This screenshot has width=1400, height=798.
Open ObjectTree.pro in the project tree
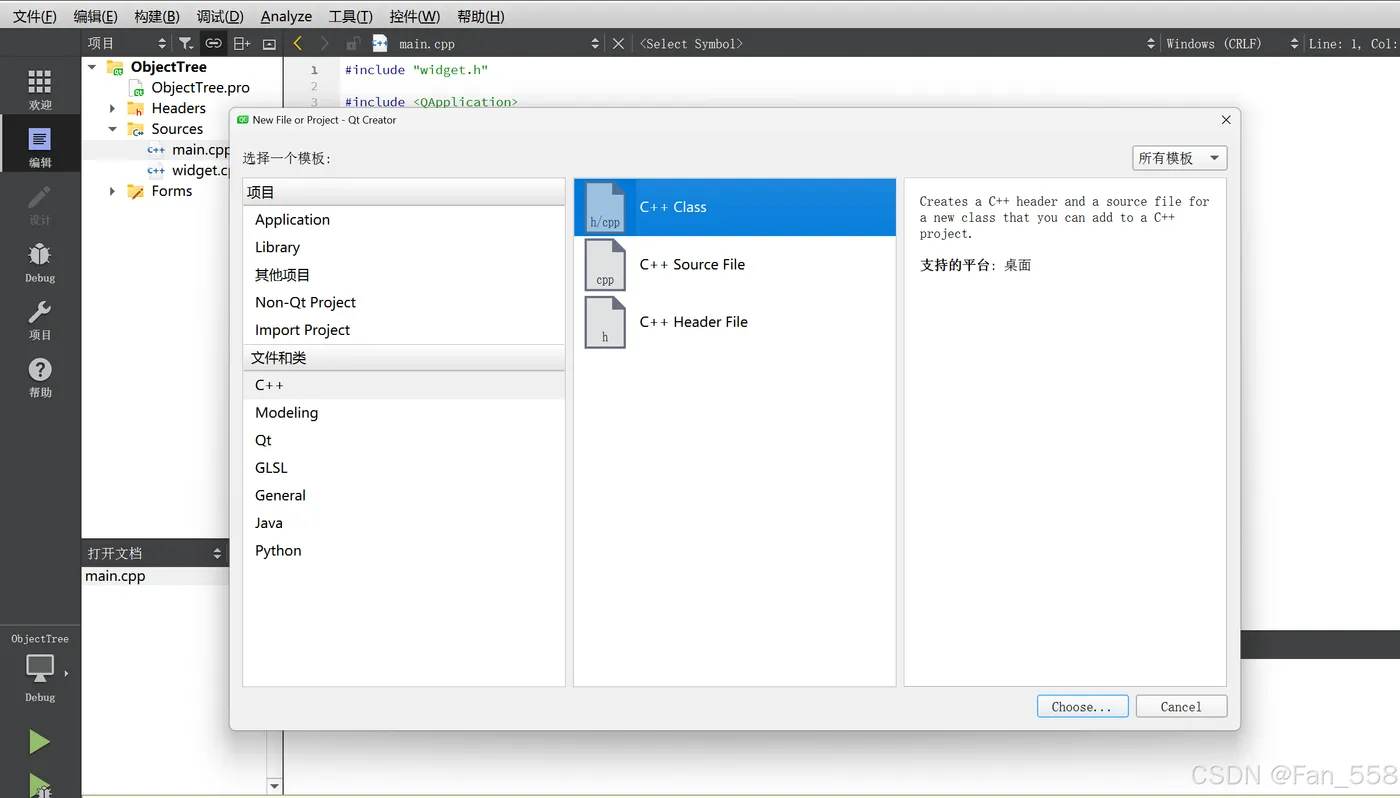point(200,88)
